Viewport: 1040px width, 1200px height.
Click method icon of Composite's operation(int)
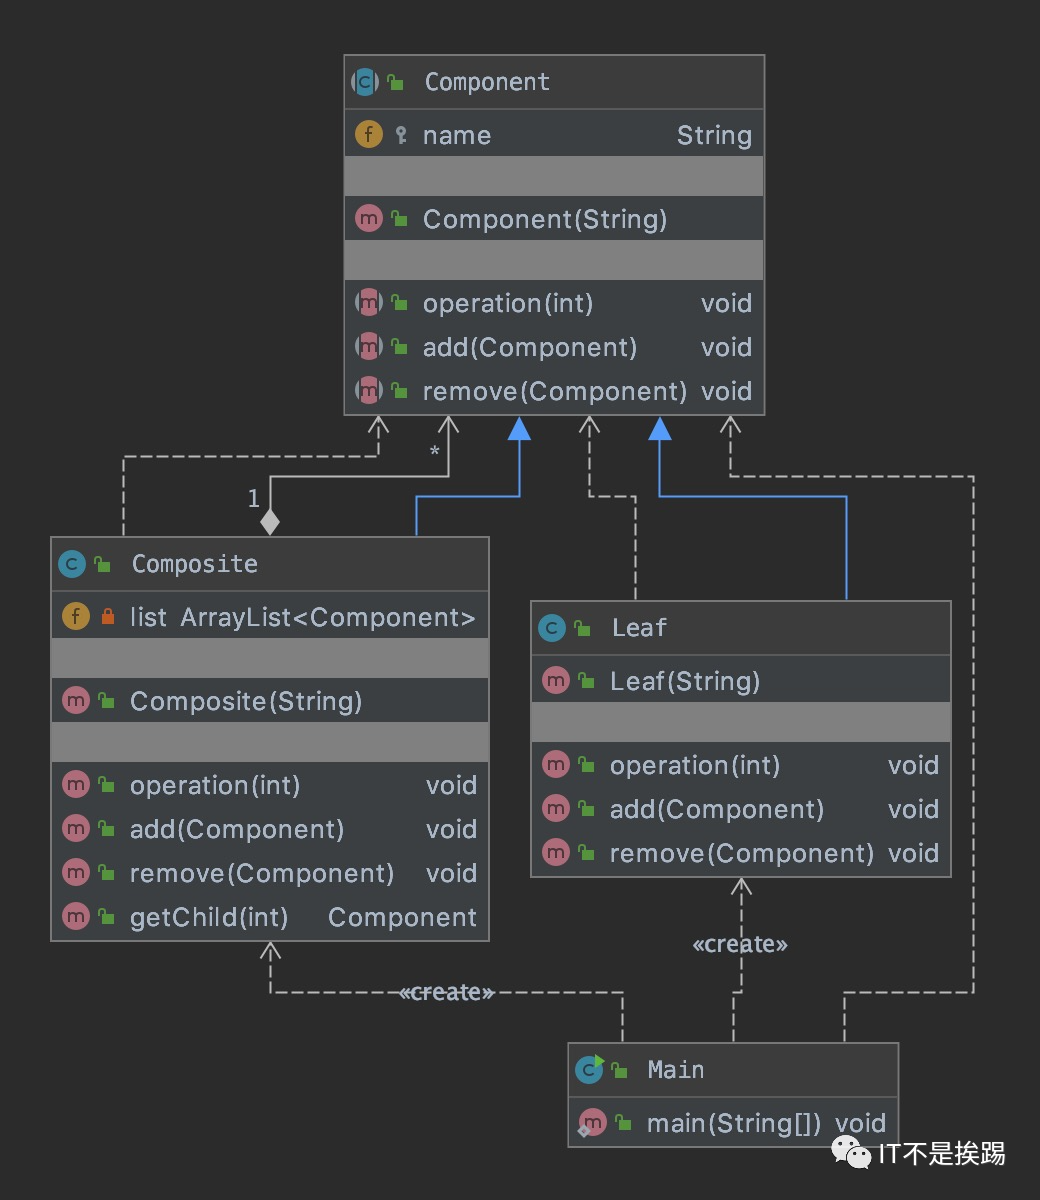(x=76, y=785)
